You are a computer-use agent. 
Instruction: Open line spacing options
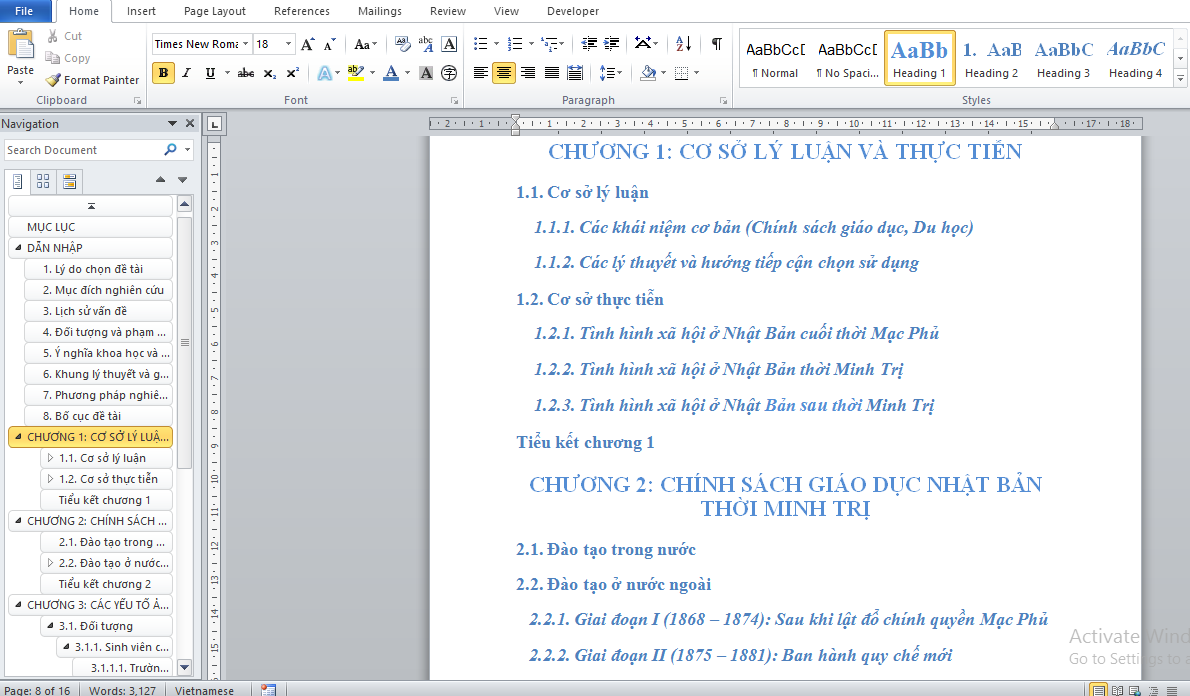point(610,73)
